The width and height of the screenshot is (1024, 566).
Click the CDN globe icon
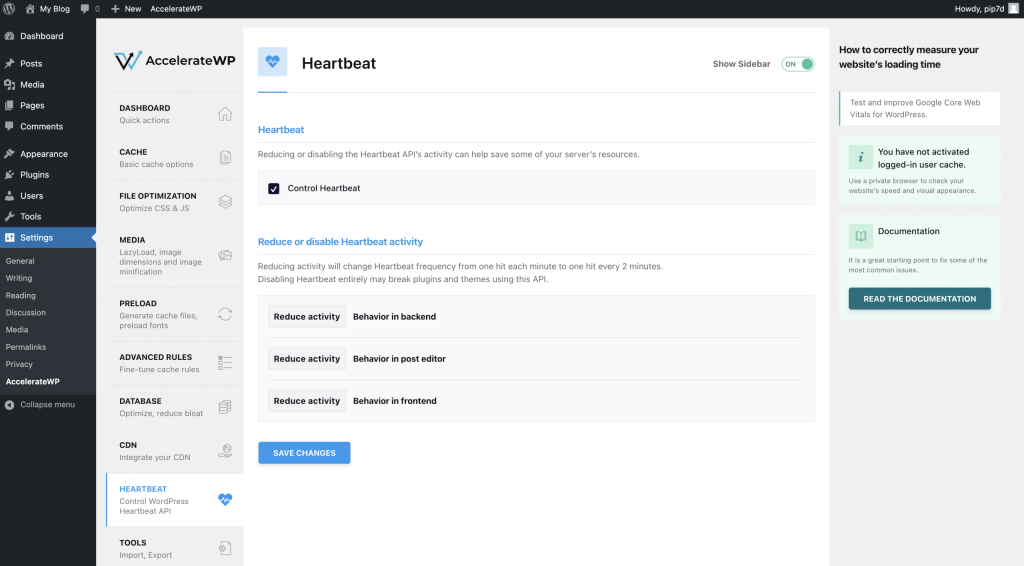tap(225, 450)
